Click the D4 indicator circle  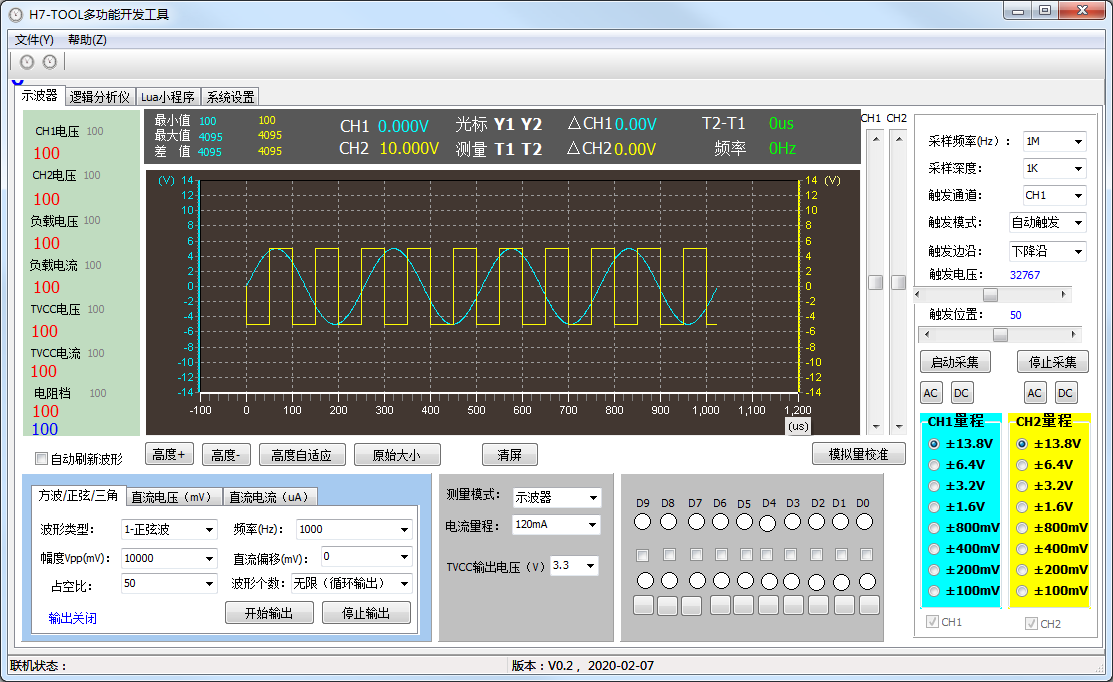coord(767,523)
